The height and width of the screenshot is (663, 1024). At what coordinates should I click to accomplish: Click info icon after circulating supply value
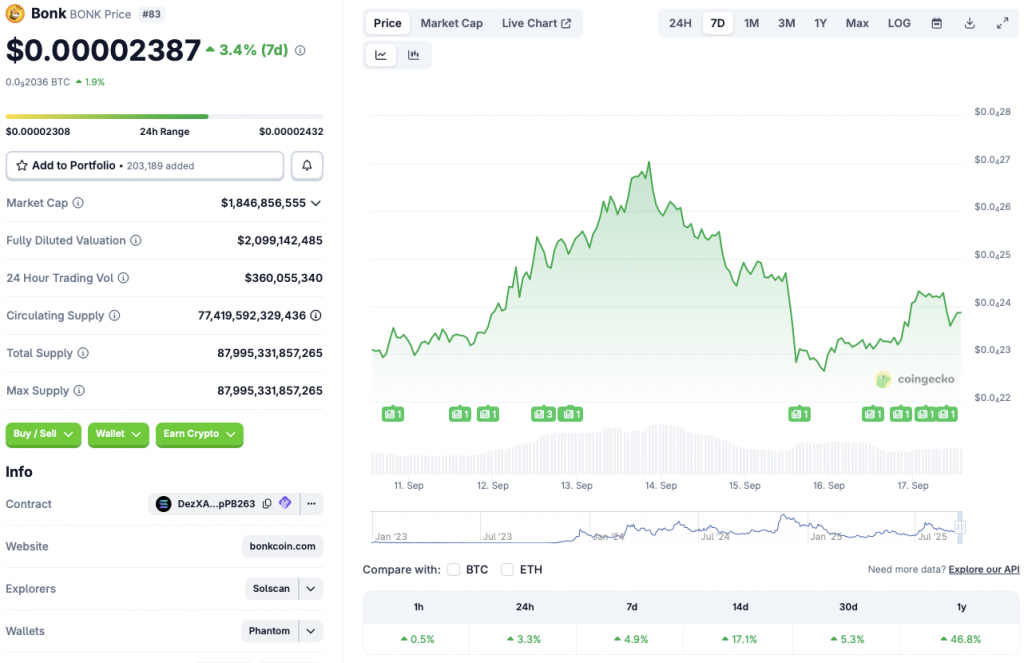coord(316,315)
